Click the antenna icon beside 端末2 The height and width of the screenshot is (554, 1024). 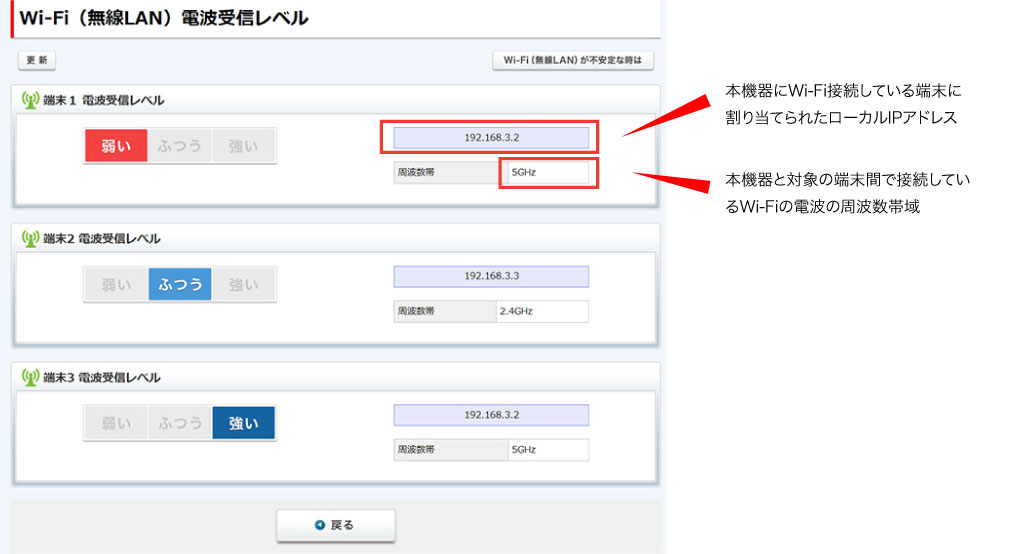point(30,238)
